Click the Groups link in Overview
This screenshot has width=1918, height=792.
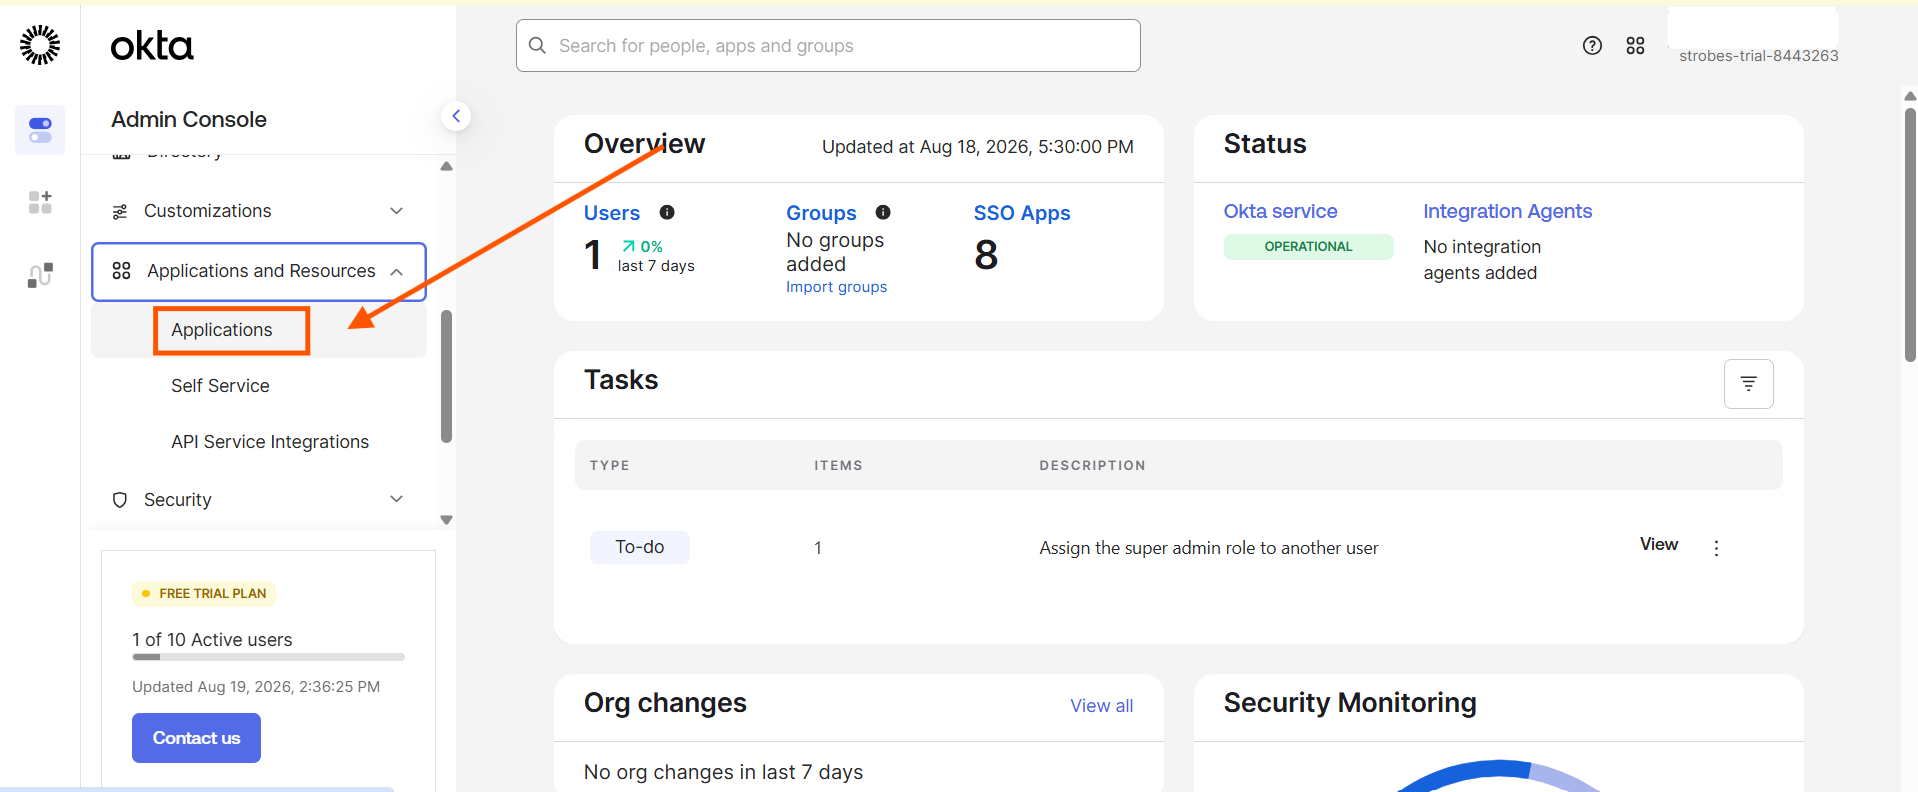[x=821, y=213]
